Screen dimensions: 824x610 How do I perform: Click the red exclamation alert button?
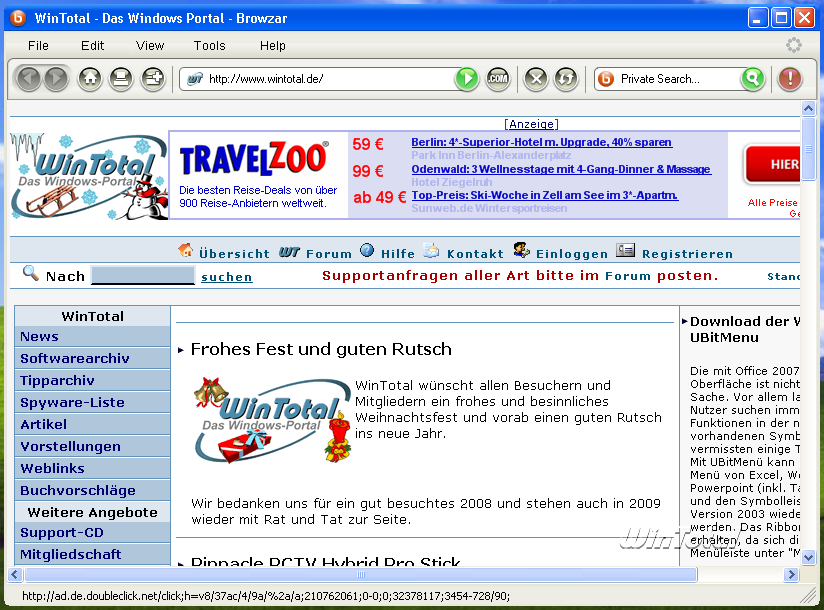coord(790,79)
